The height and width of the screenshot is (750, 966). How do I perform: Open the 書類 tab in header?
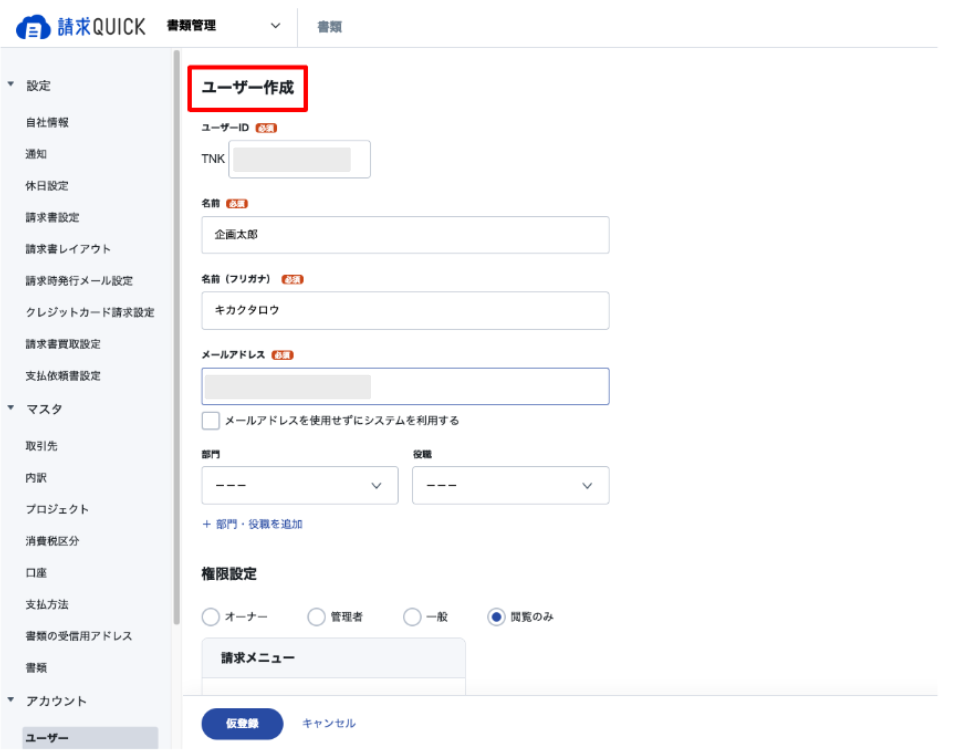pyautogui.click(x=330, y=26)
